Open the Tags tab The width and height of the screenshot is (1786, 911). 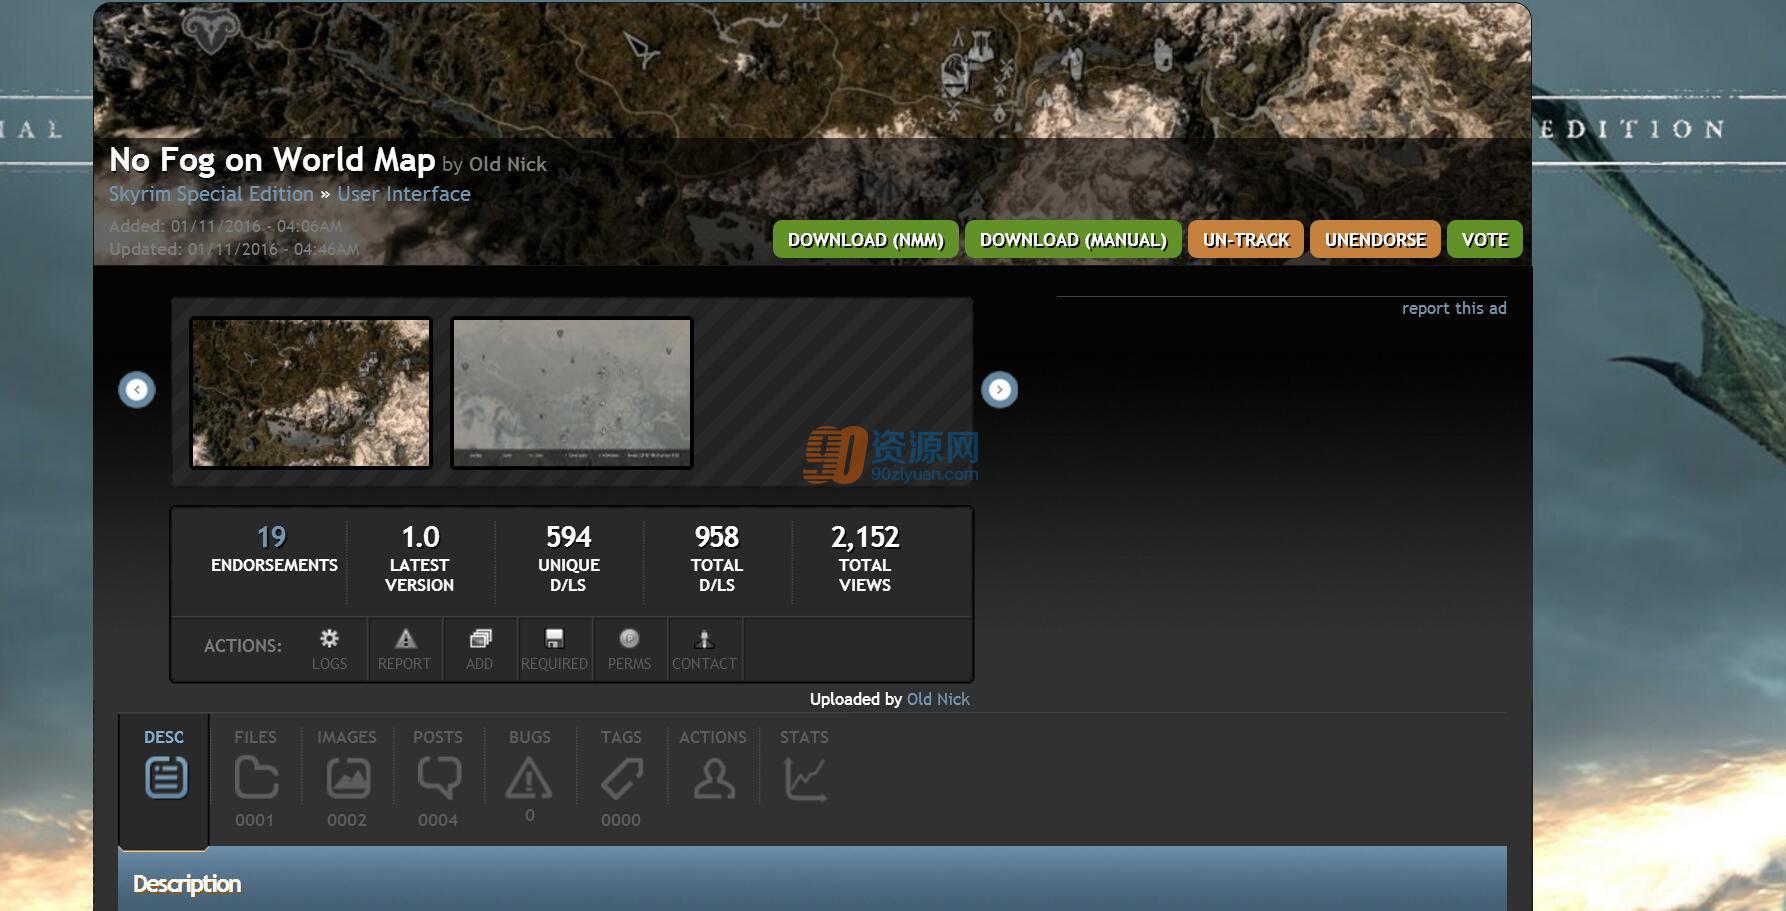[x=621, y=778]
